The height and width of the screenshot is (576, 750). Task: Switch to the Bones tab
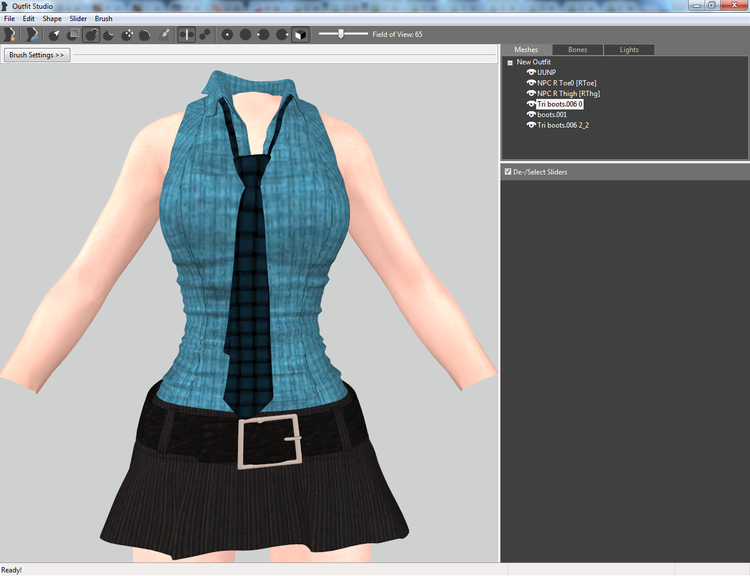[577, 50]
